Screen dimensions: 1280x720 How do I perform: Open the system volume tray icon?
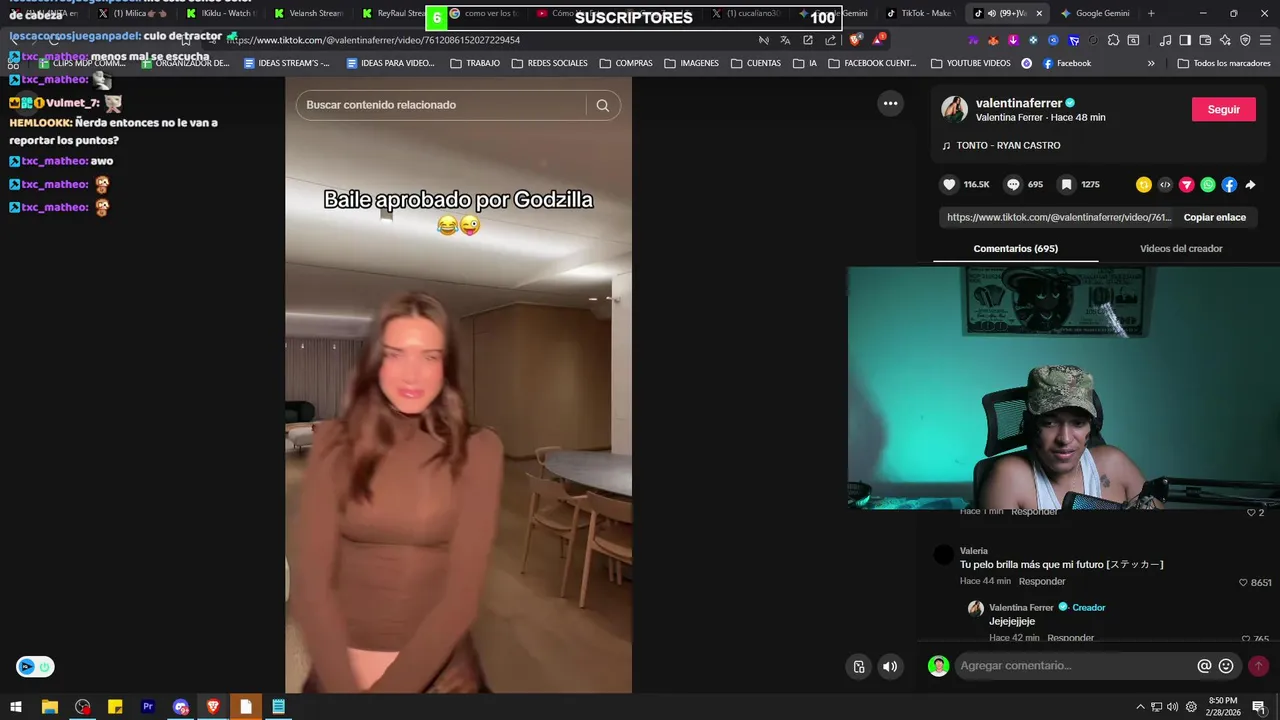click(1173, 707)
